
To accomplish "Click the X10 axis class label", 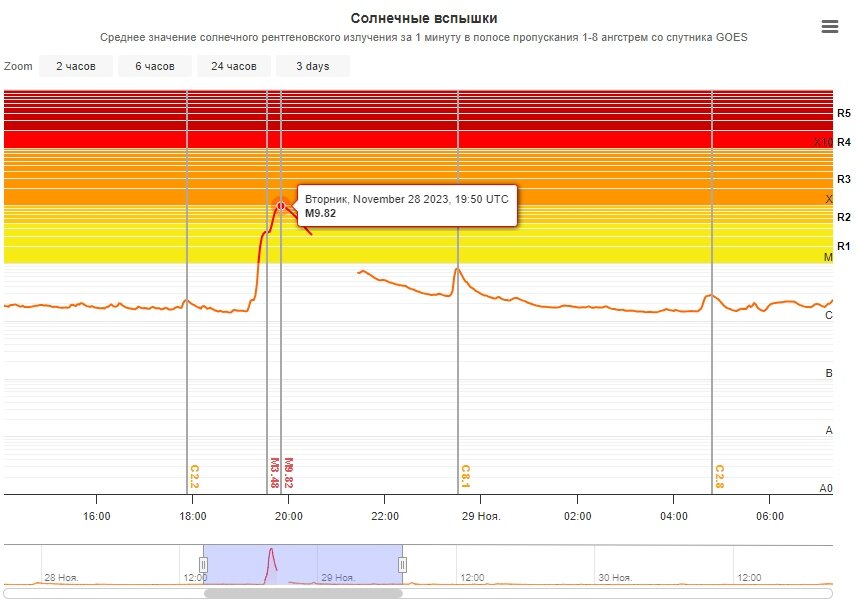I will coord(823,142).
